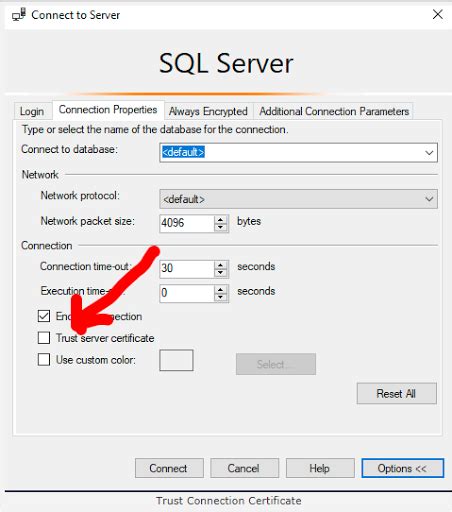The image size is (452, 512).
Task: Click the Connect button
Action: 169,468
